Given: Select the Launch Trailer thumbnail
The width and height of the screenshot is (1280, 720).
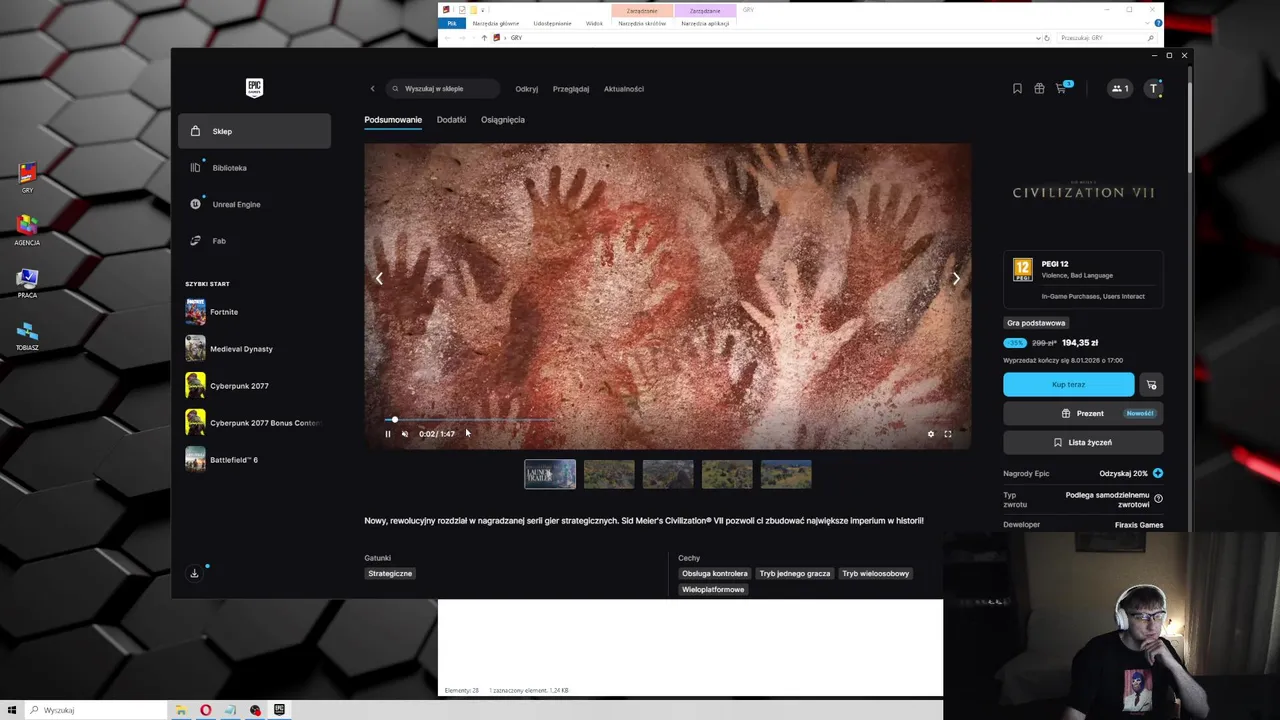Looking at the screenshot, I should pos(550,474).
